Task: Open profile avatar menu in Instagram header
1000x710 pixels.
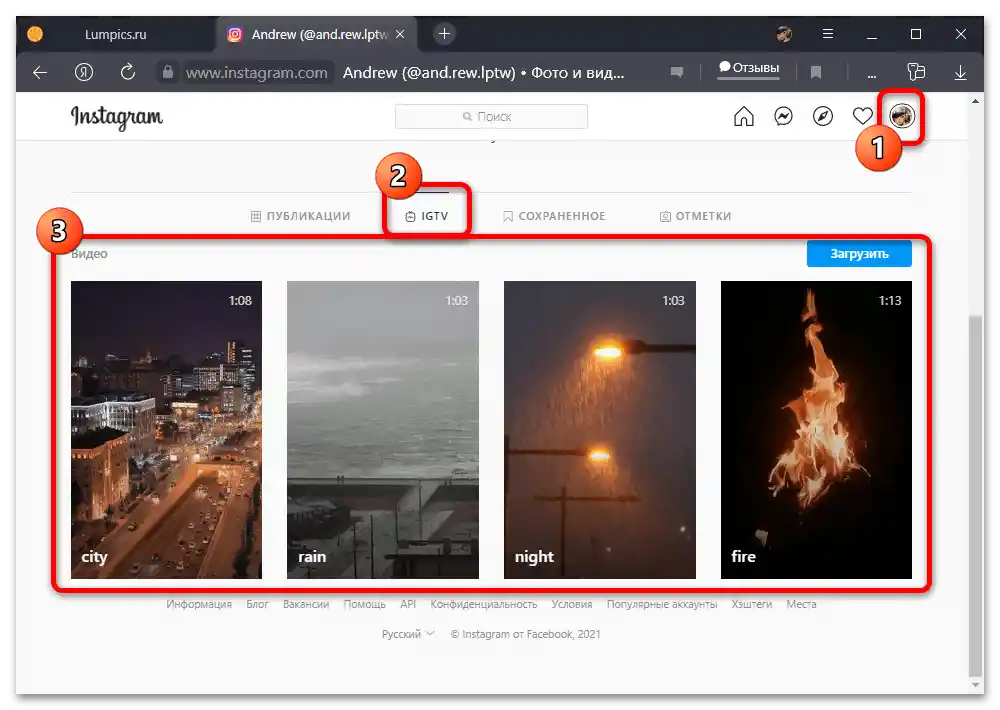Action: coord(902,116)
